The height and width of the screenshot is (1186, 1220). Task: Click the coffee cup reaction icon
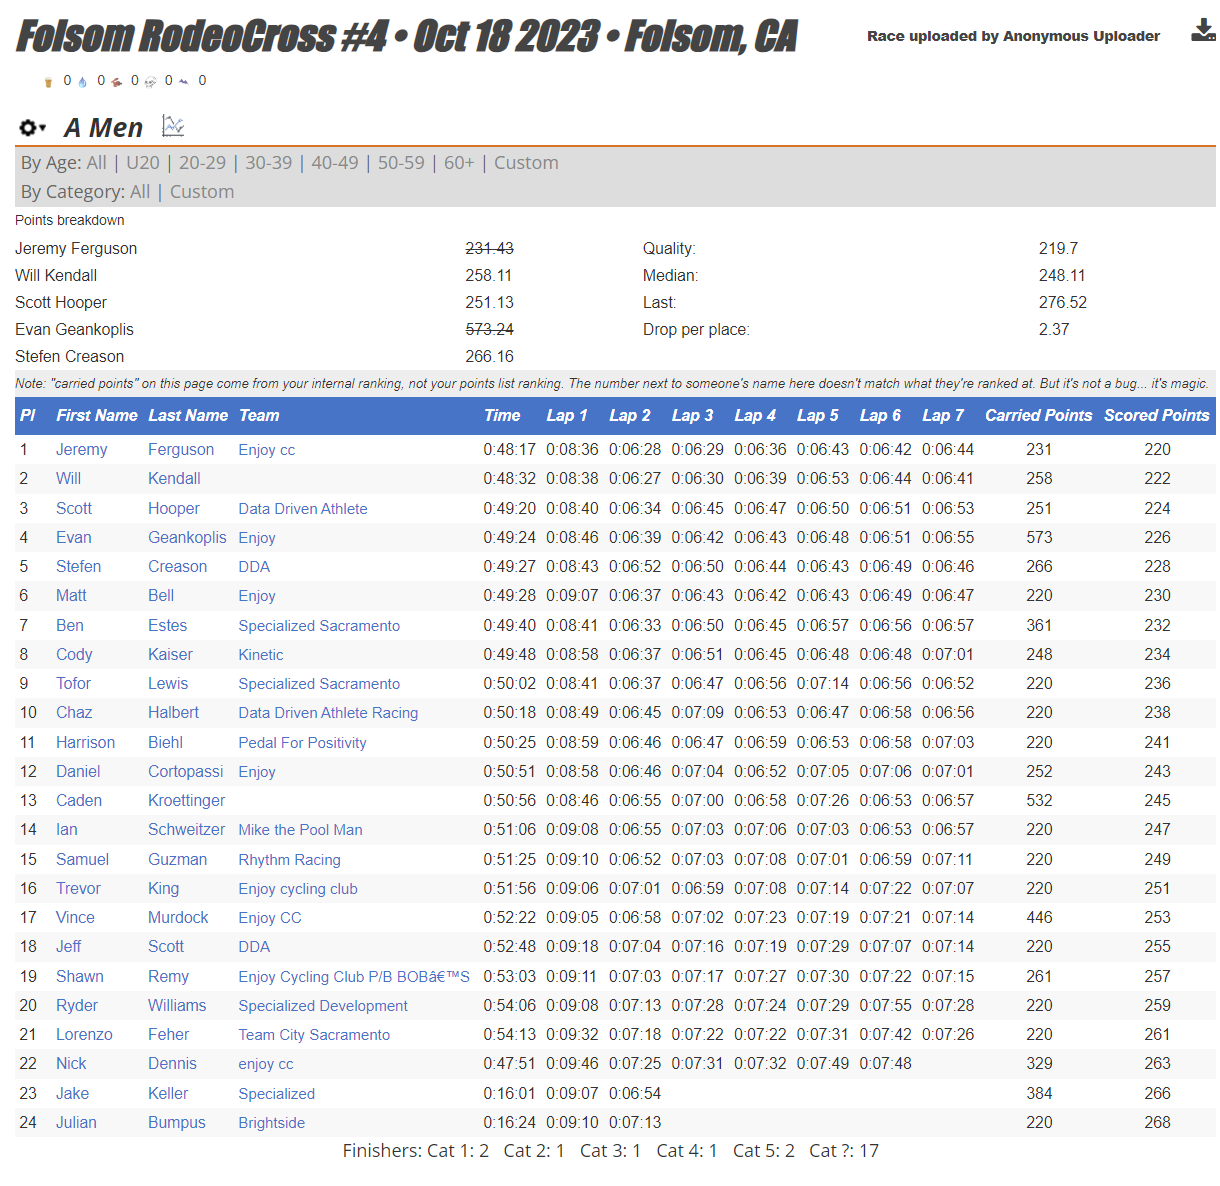[x=48, y=82]
